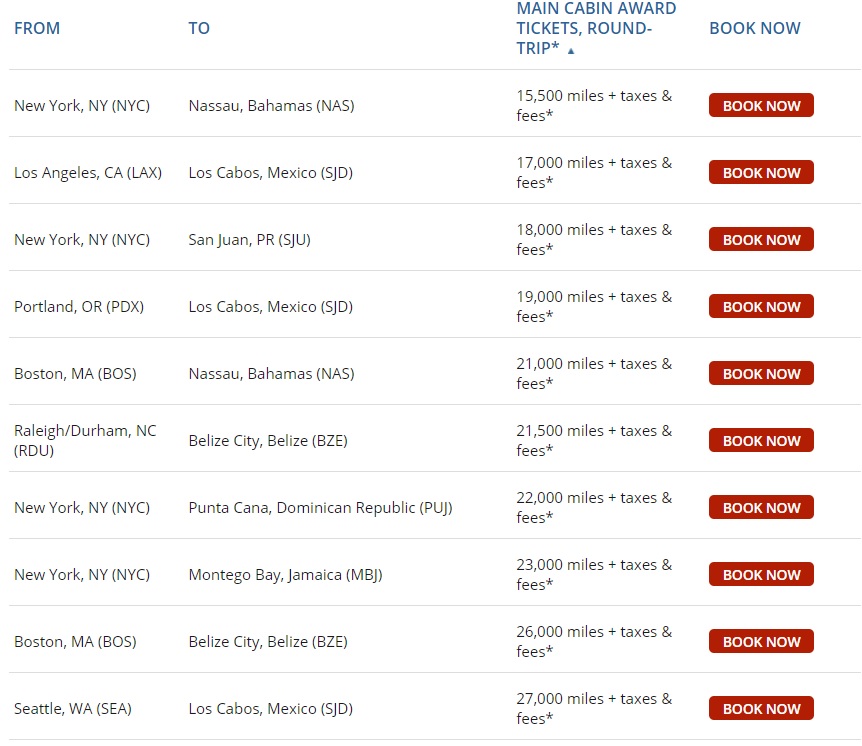Sort table by the FROM column header

pyautogui.click(x=37, y=28)
